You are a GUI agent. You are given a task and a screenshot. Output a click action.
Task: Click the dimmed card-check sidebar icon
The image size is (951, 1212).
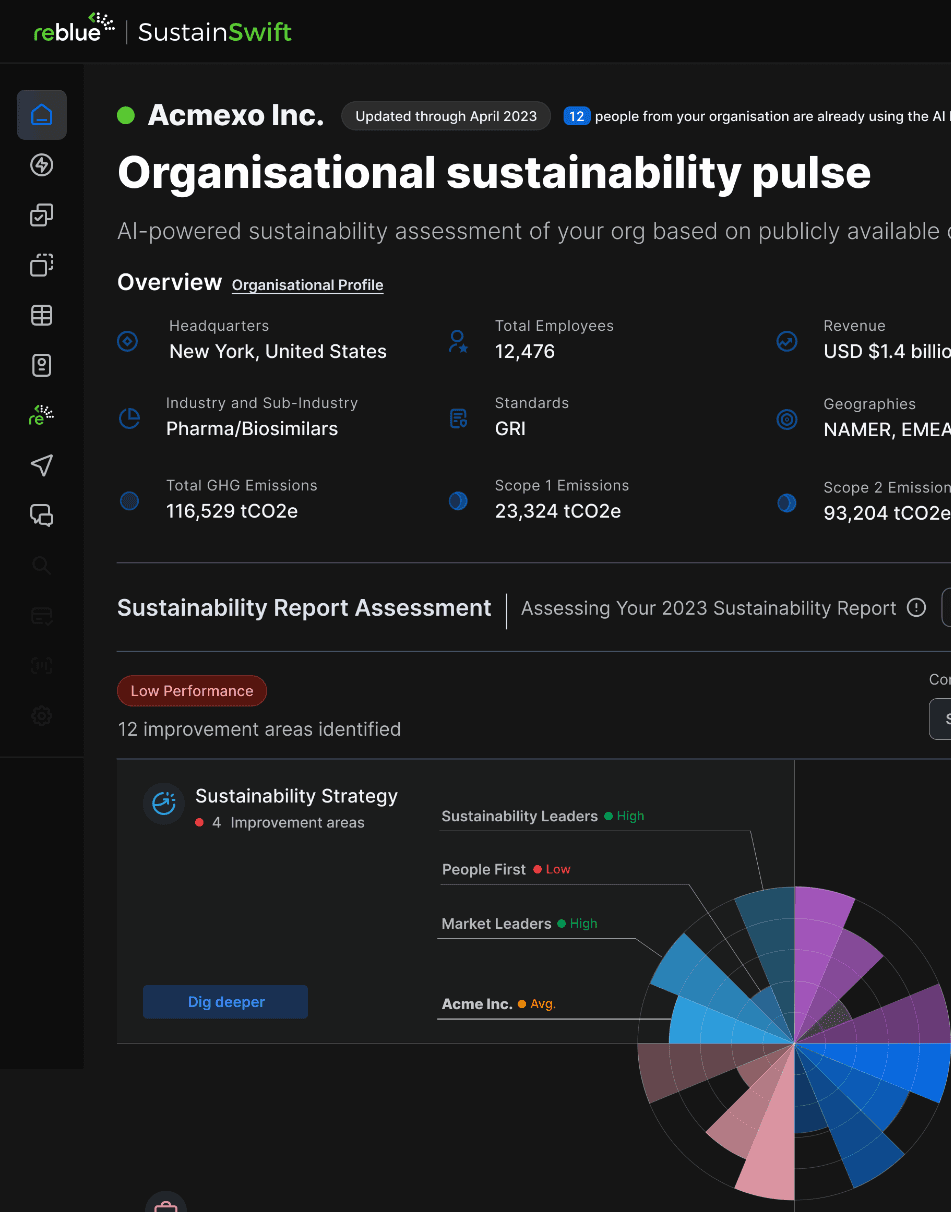(x=42, y=616)
